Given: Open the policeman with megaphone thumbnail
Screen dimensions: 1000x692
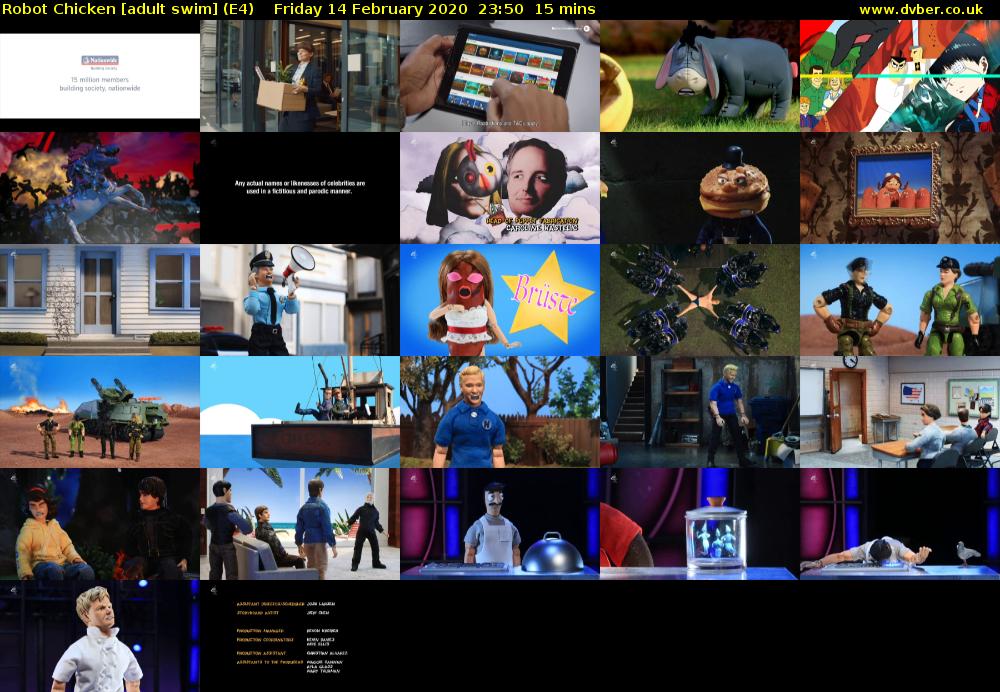Looking at the screenshot, I should pyautogui.click(x=300, y=300).
